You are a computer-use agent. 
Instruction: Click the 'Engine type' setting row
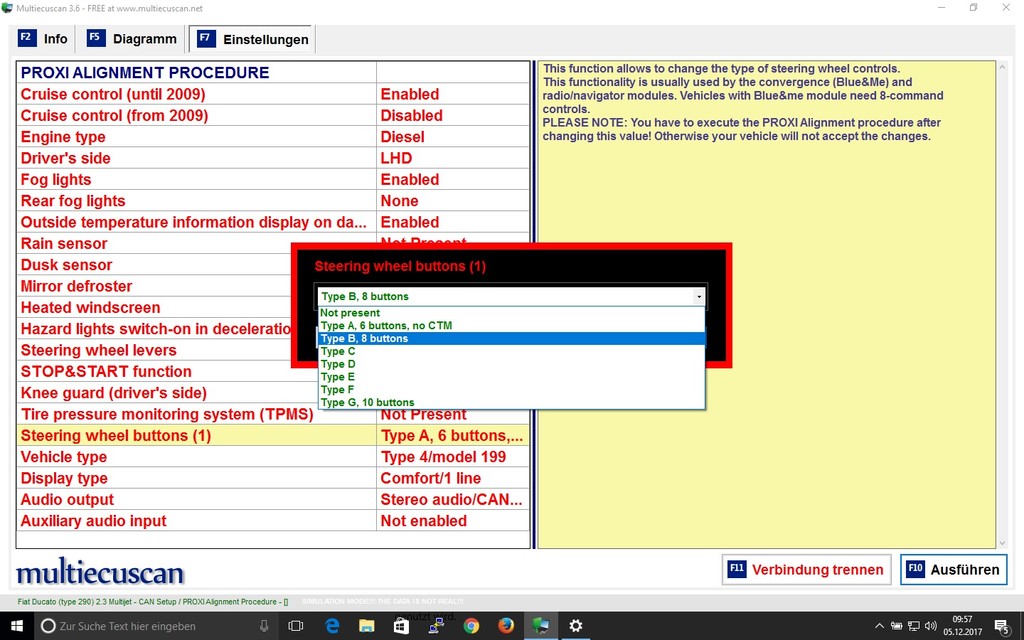click(273, 136)
